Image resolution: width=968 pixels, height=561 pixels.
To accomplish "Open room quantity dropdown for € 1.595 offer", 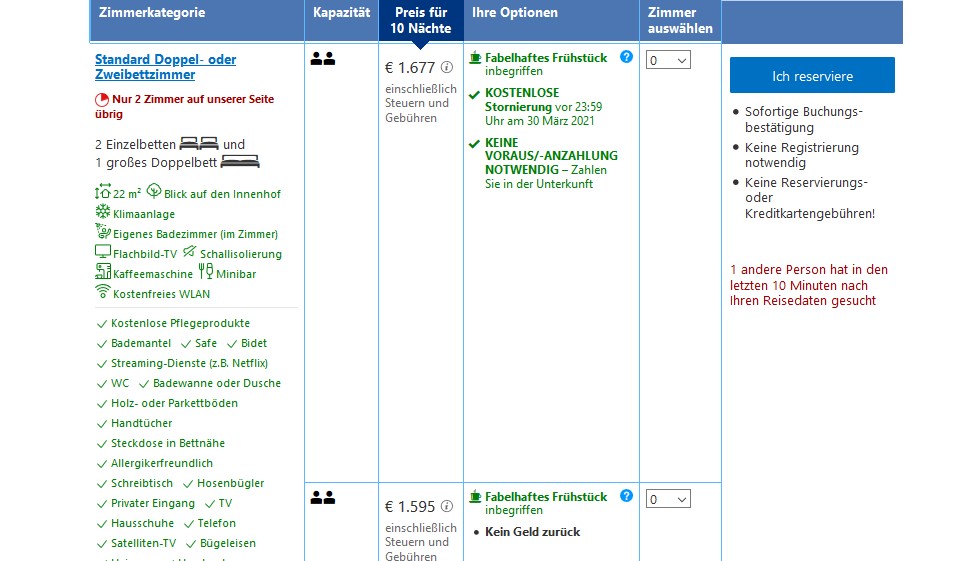I will (x=668, y=499).
